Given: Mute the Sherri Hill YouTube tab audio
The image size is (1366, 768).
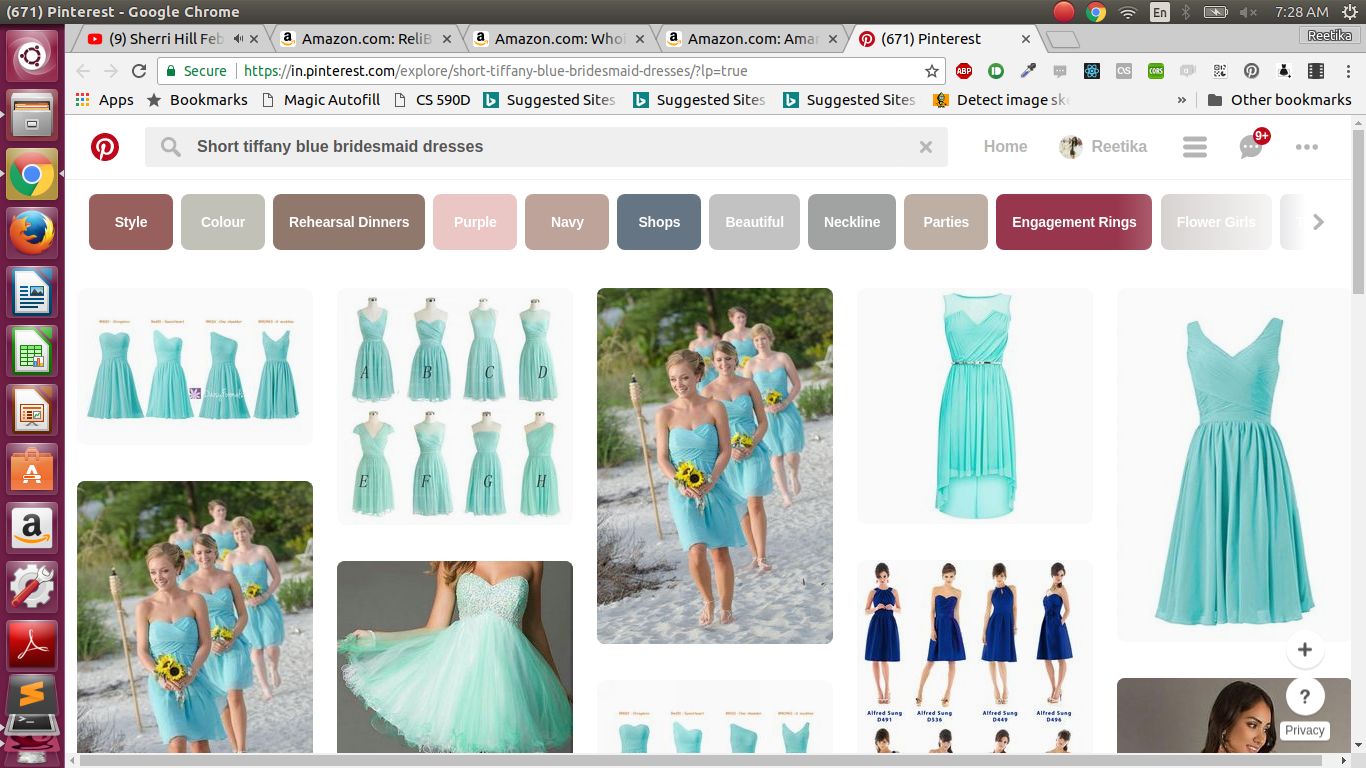Looking at the screenshot, I should [x=239, y=39].
